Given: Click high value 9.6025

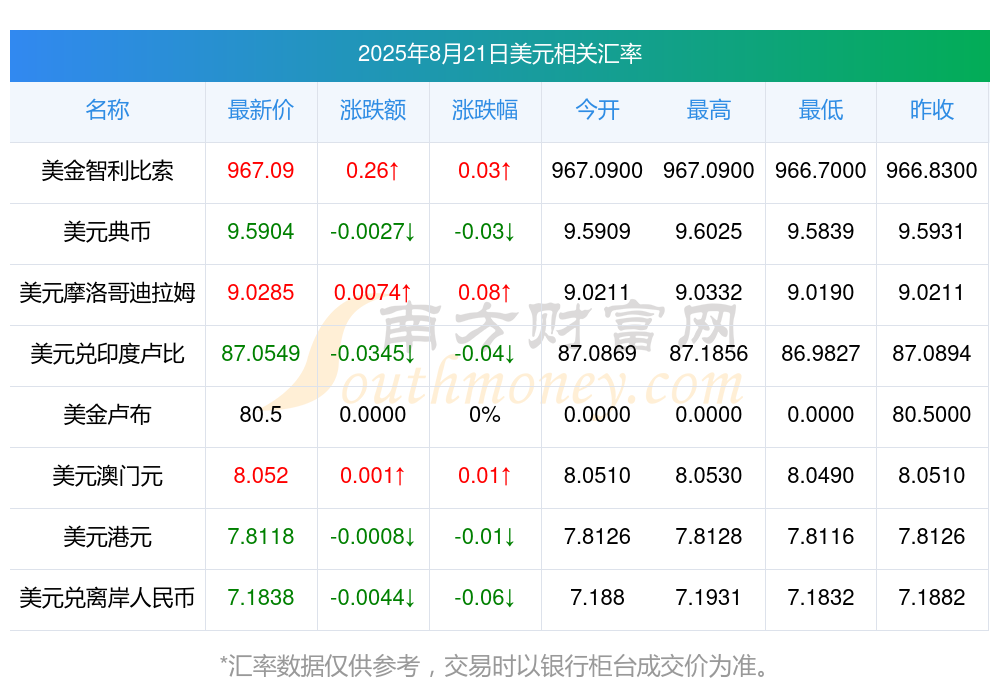Looking at the screenshot, I should click(709, 232).
